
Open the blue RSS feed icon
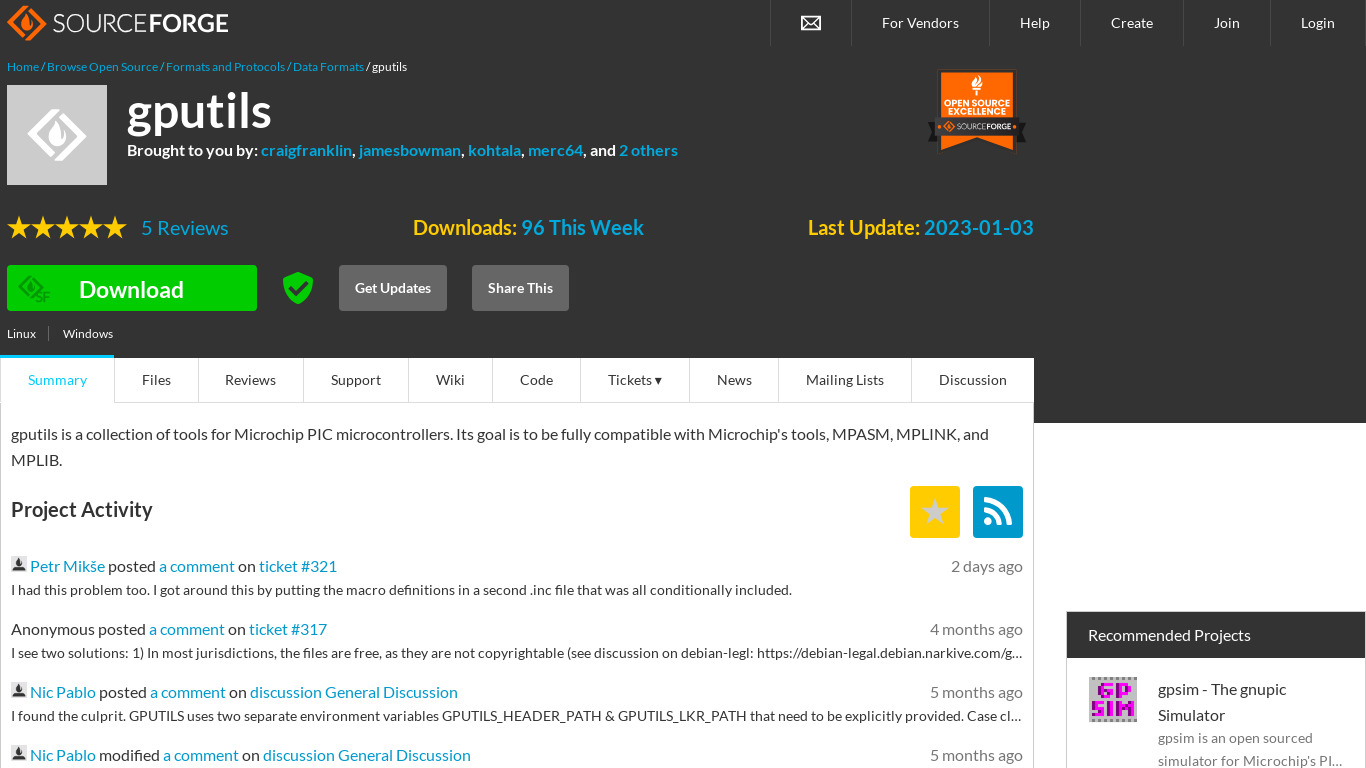click(998, 512)
